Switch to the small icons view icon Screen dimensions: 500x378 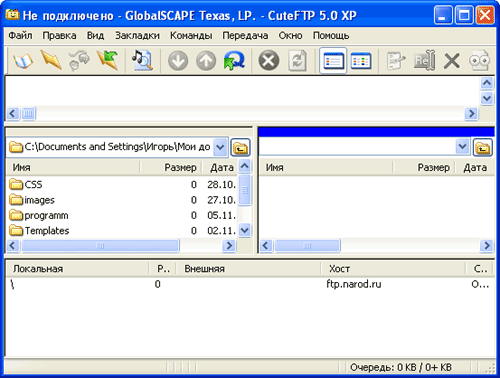point(361,61)
